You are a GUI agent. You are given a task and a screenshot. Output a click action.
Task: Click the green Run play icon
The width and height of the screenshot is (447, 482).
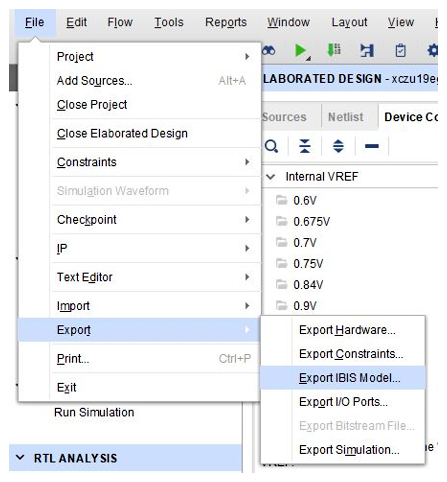click(301, 51)
